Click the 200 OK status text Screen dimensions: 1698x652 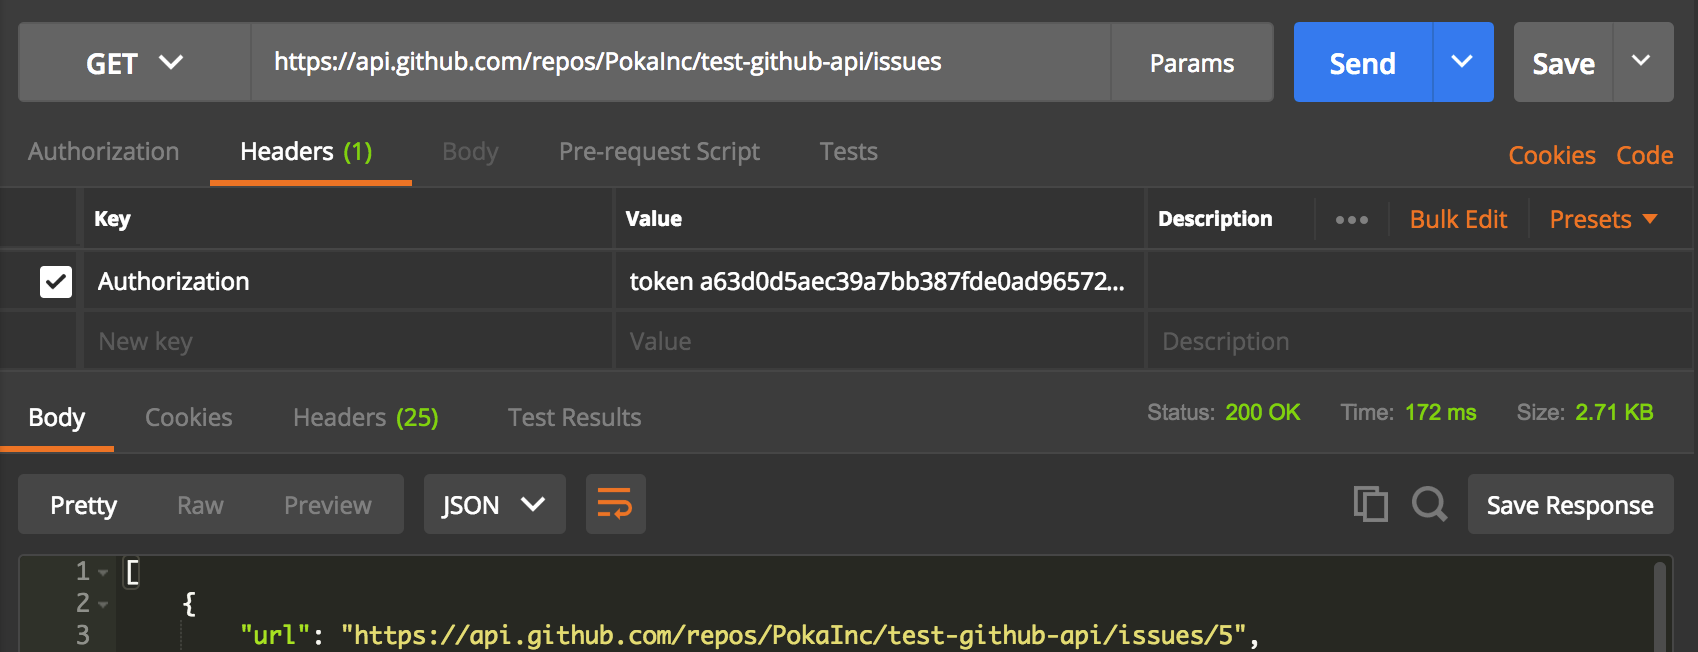point(1263,413)
